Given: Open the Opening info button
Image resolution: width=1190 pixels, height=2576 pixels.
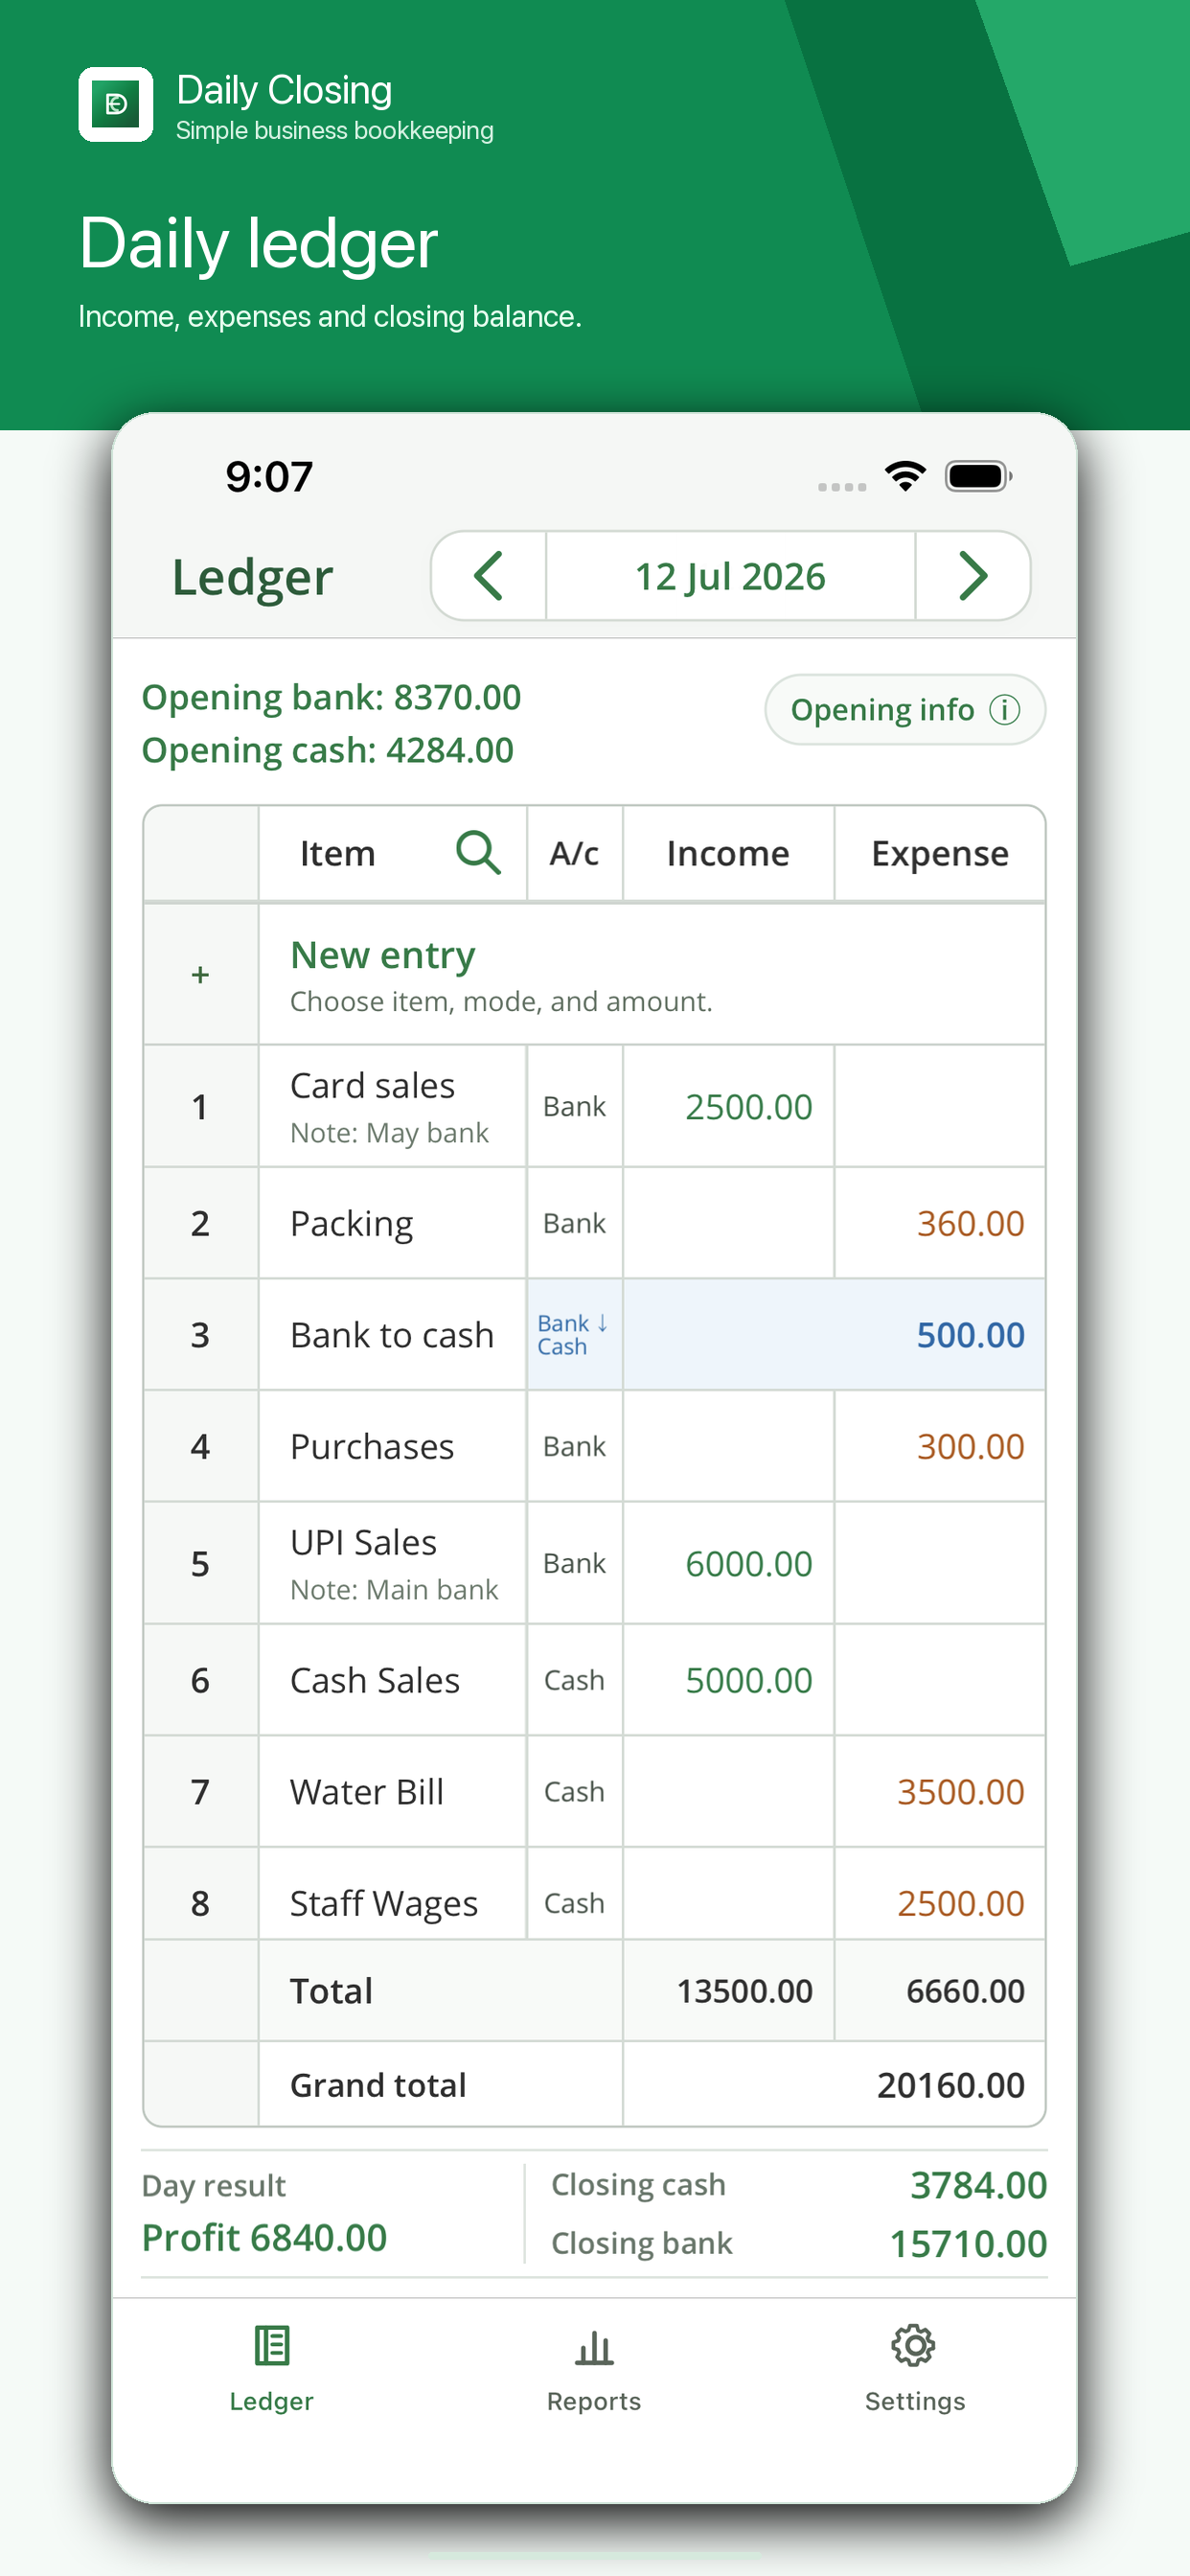Looking at the screenshot, I should tap(905, 709).
